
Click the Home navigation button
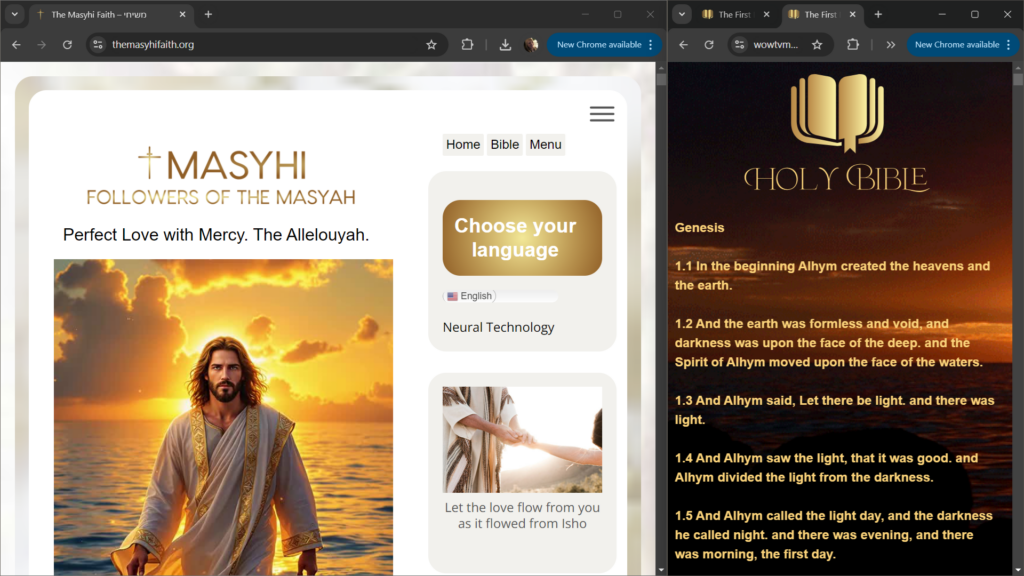point(462,144)
